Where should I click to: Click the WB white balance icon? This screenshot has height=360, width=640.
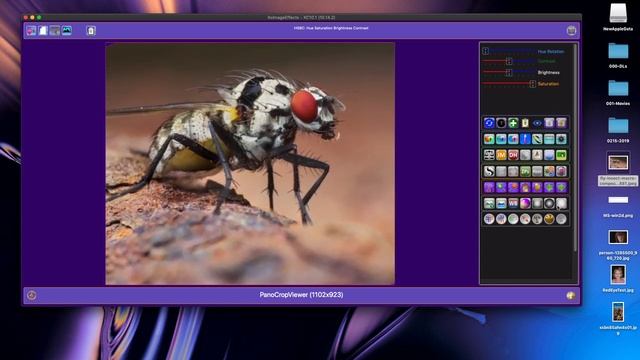click(513, 203)
